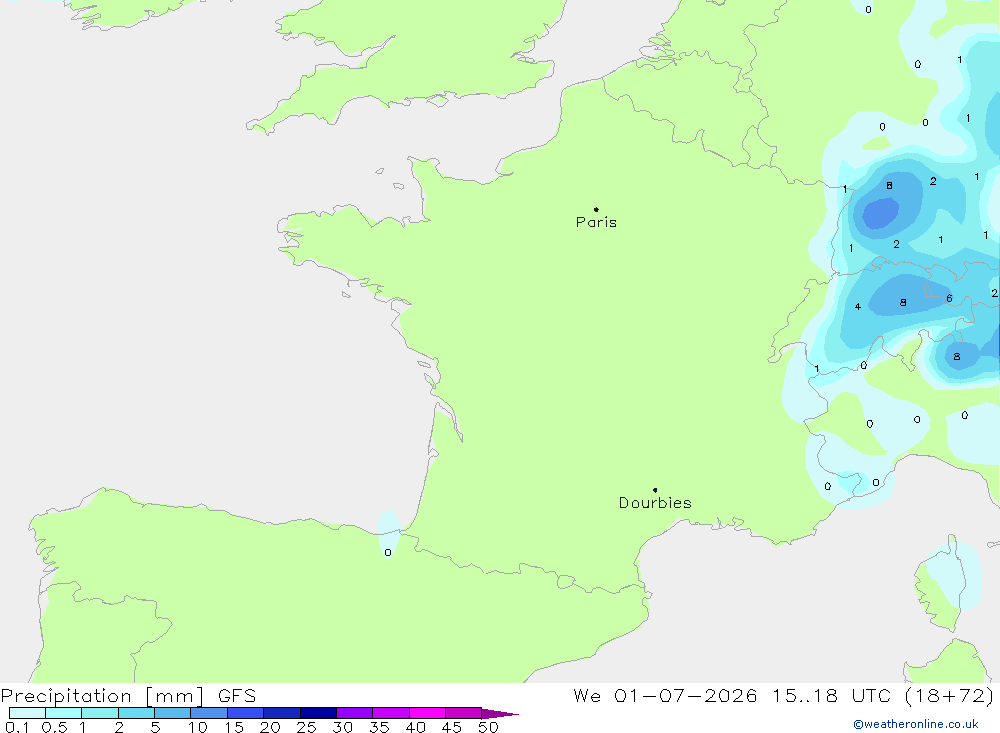The image size is (1000, 733).
Task: Click the '(18+72)' forecast run text
Action: (950, 696)
